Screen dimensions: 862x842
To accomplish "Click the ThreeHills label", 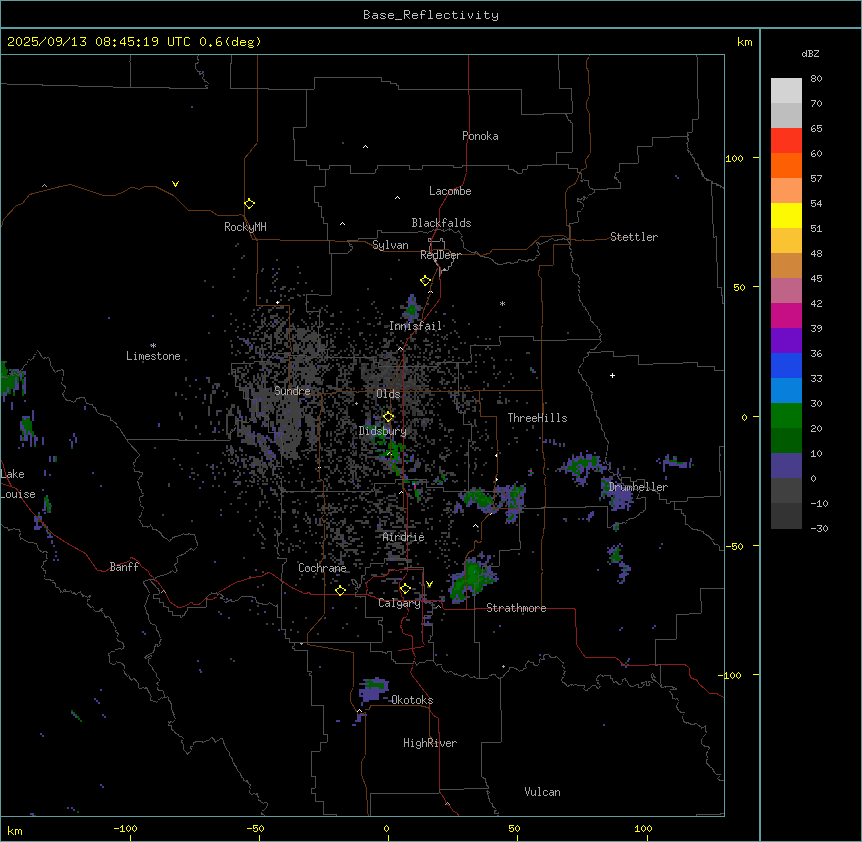I will (537, 418).
